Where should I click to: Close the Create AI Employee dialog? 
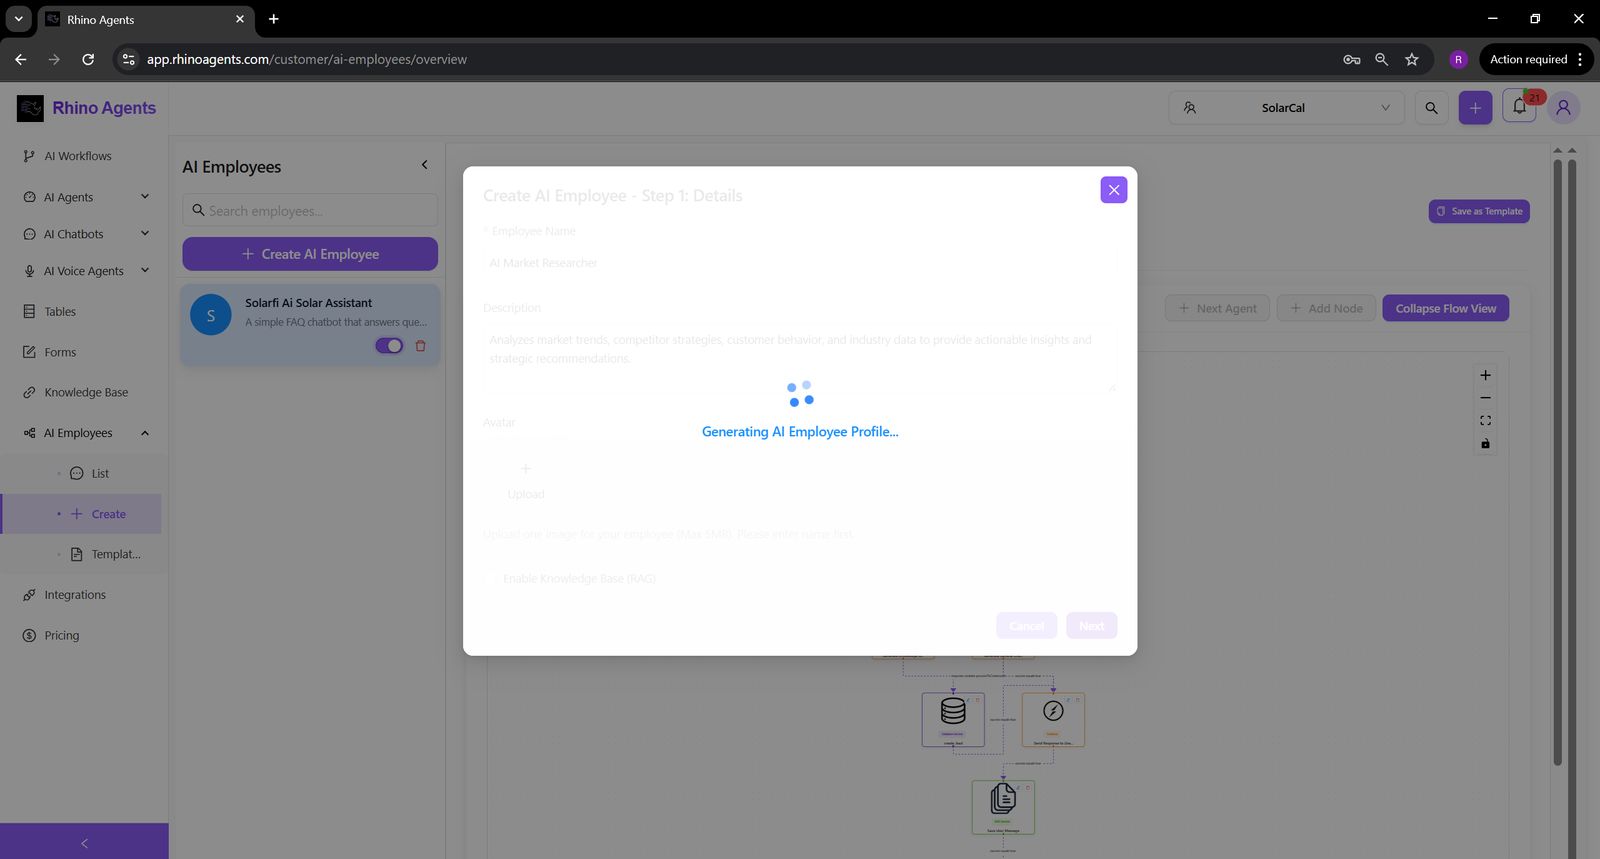coord(1114,190)
